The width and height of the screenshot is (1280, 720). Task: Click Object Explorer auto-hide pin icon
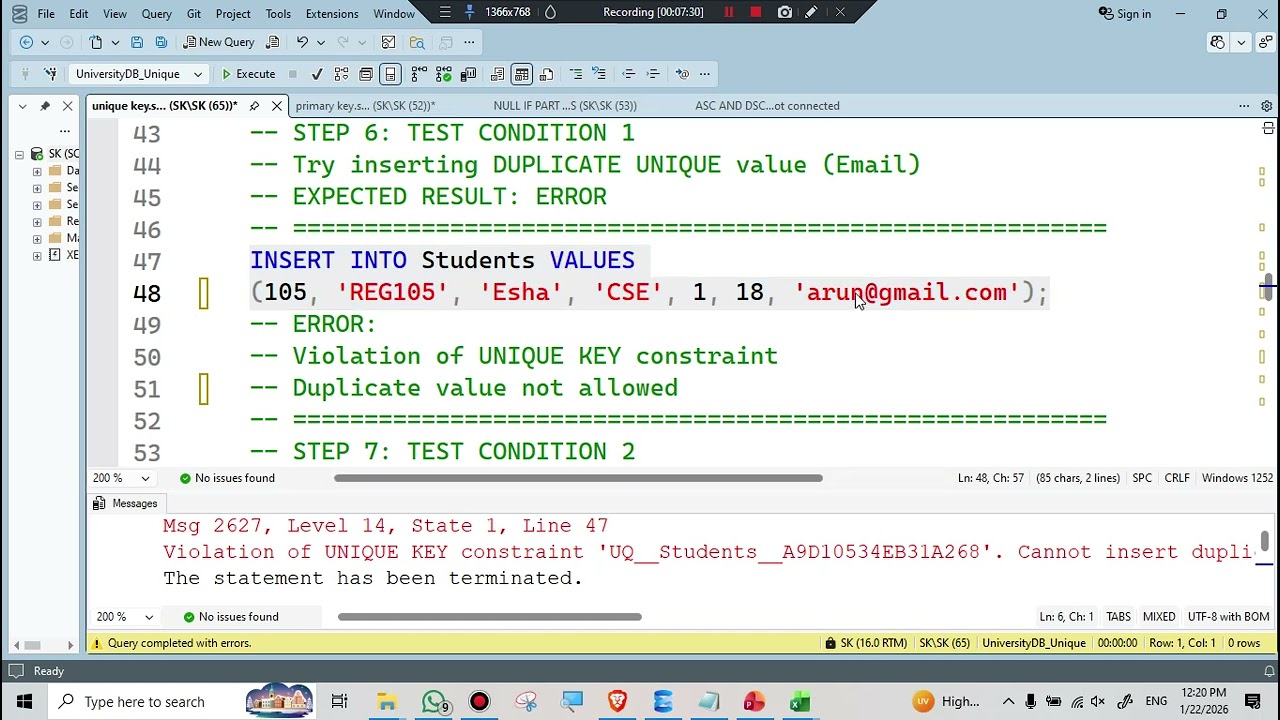(x=44, y=106)
